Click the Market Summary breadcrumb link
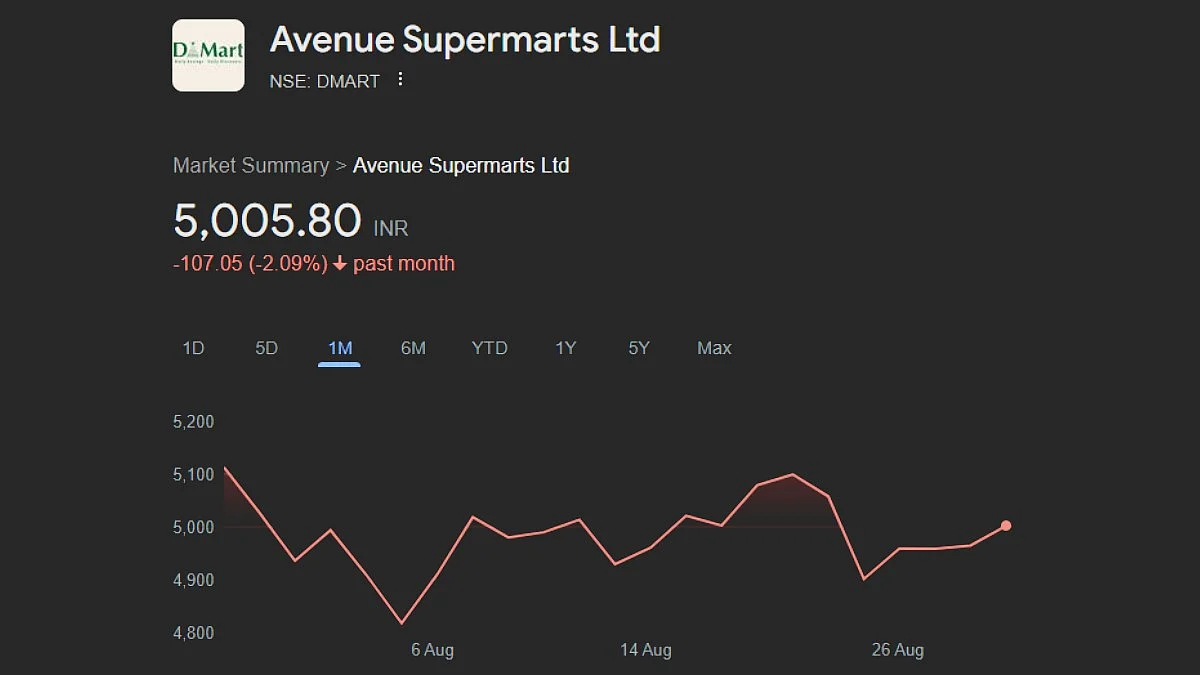This screenshot has width=1200, height=675. tap(251, 166)
